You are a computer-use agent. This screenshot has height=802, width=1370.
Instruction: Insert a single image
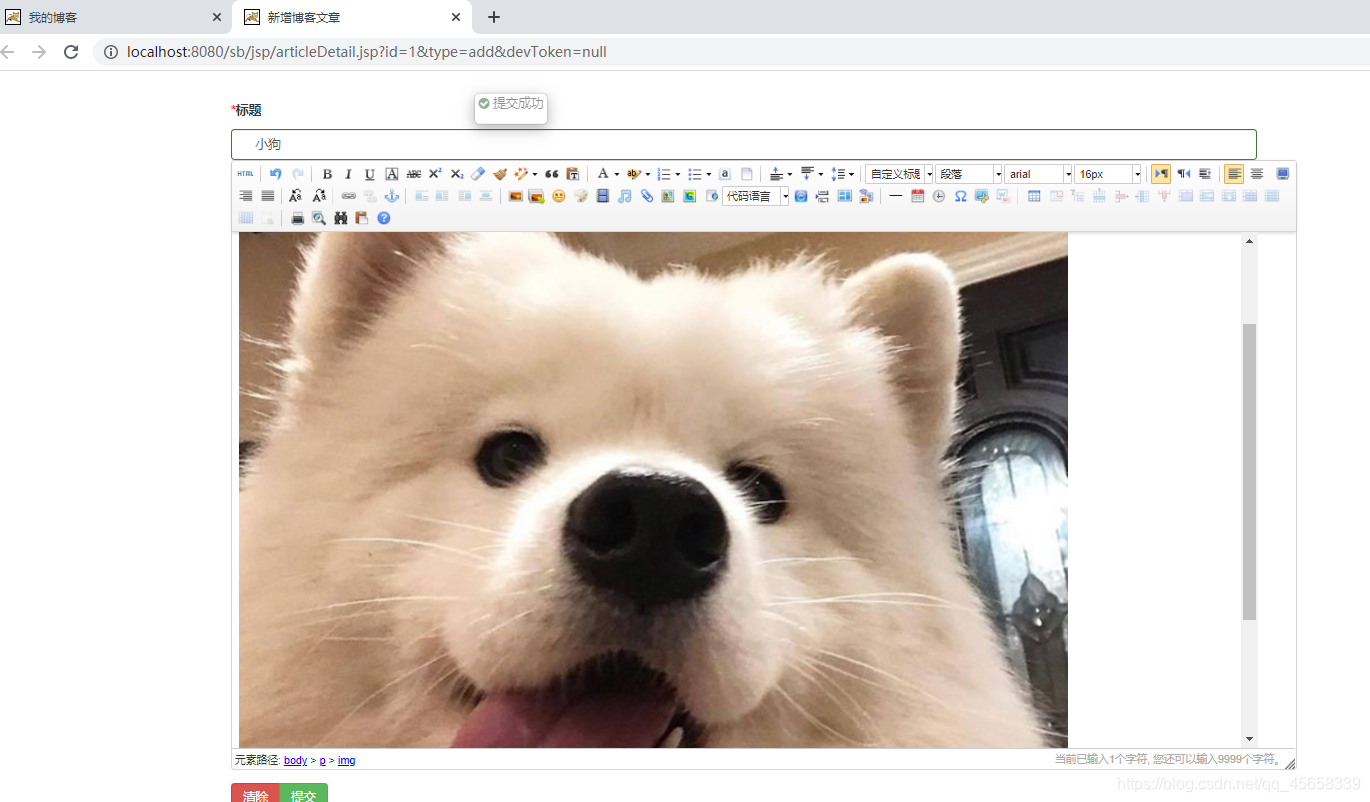point(515,196)
